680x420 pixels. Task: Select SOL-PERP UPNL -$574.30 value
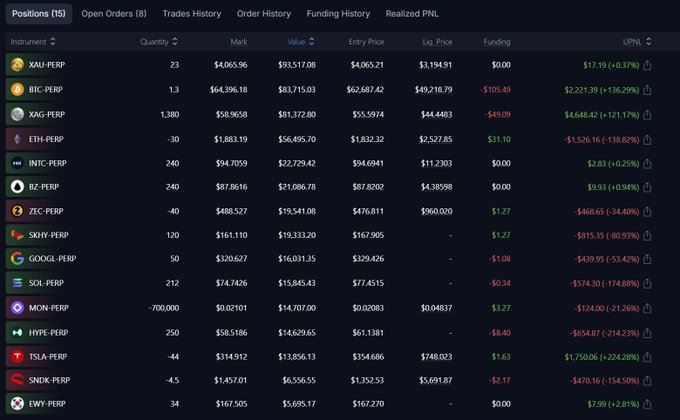coord(585,283)
